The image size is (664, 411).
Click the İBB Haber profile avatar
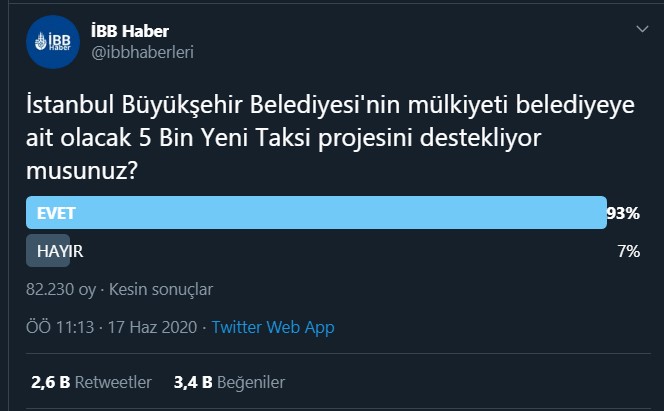pos(52,42)
